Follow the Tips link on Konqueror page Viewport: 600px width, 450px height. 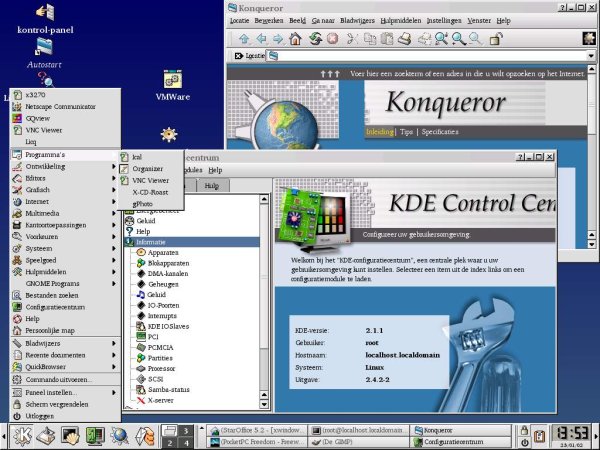click(x=406, y=132)
